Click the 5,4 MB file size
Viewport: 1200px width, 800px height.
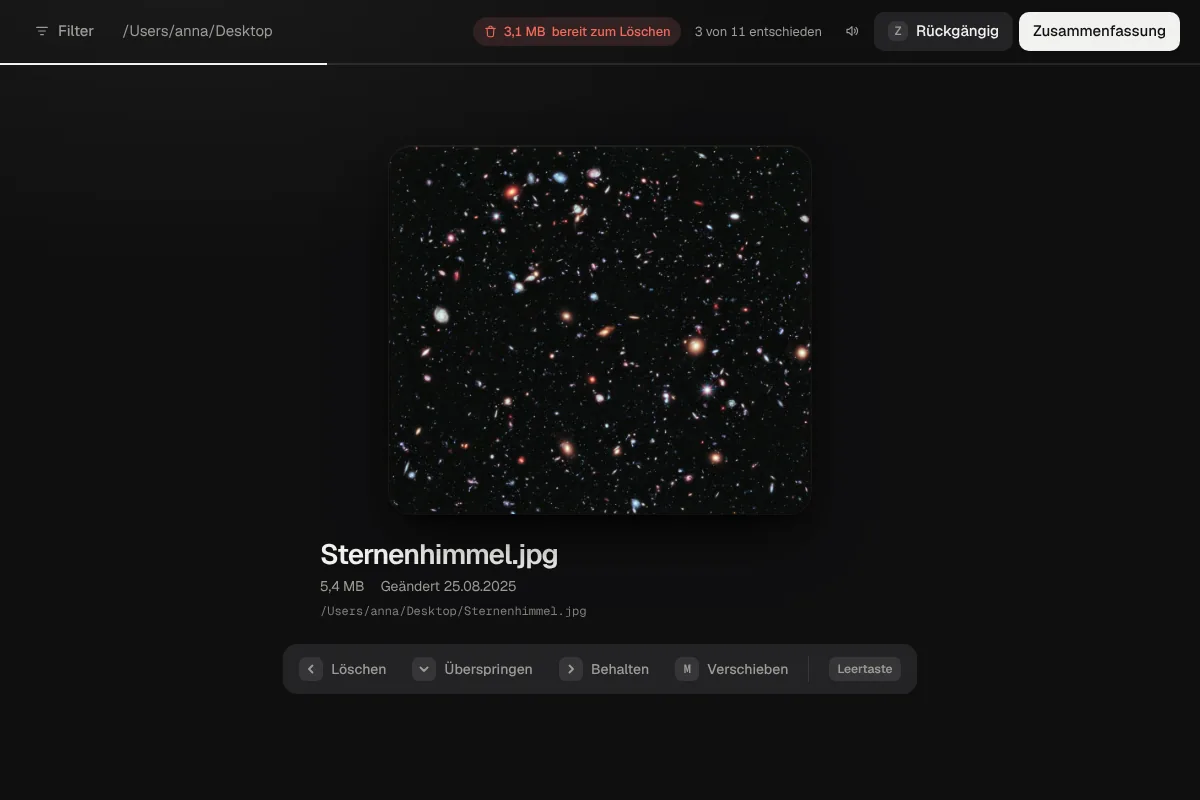pos(342,586)
